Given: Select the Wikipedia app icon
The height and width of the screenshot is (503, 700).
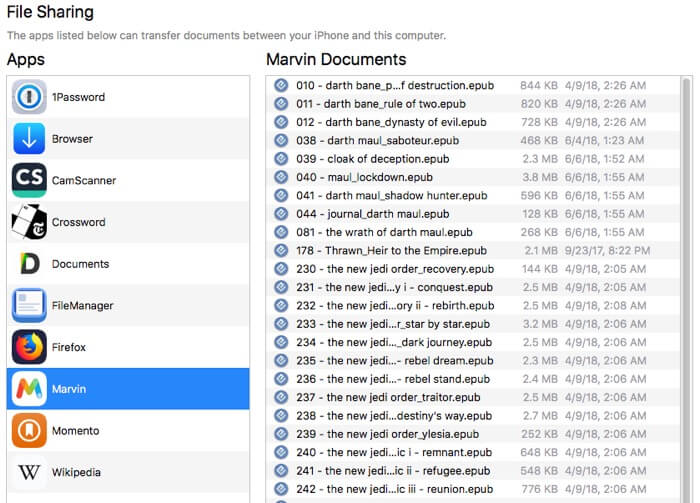Looking at the screenshot, I should [x=29, y=472].
